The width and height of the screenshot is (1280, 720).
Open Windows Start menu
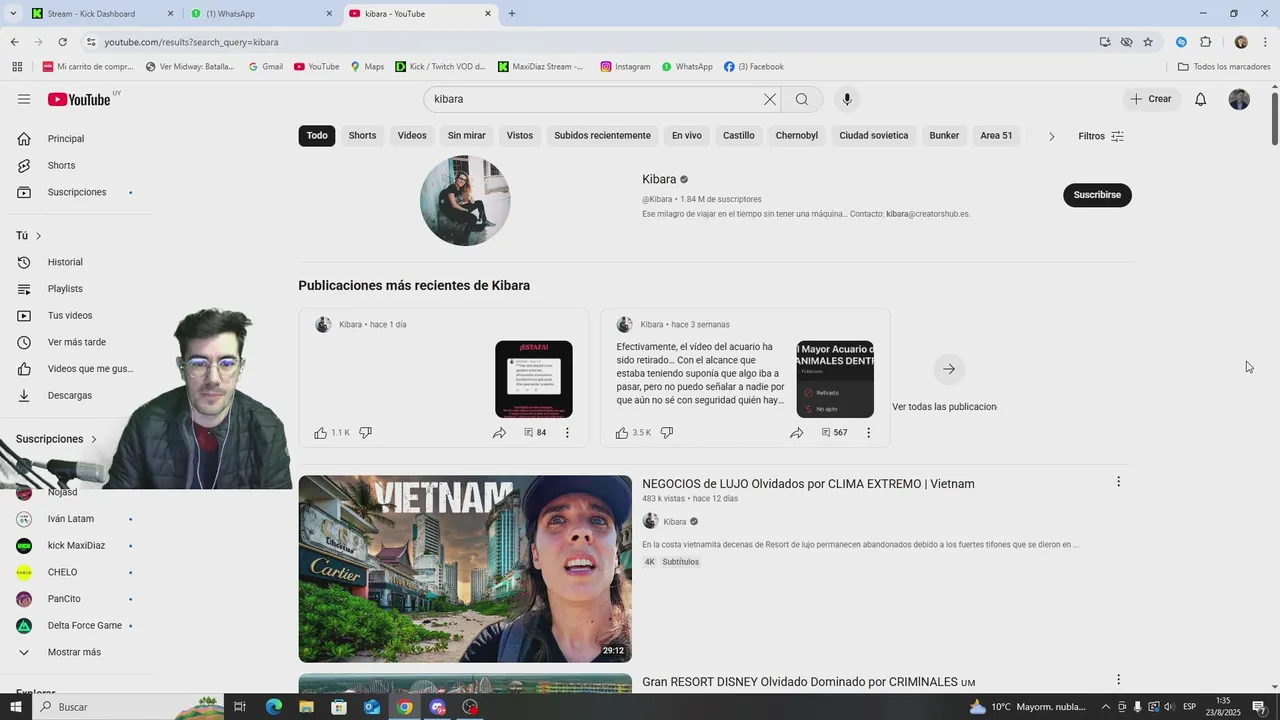coord(15,707)
